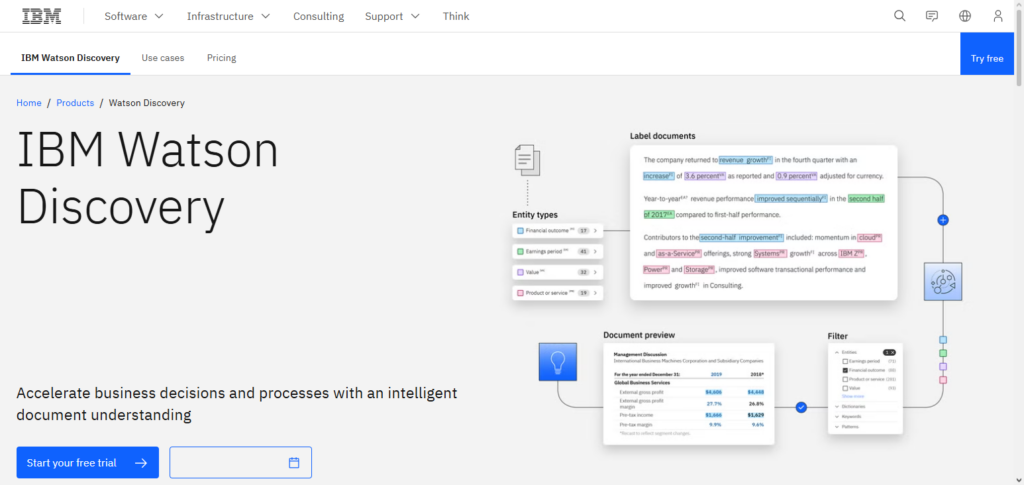1024x485 pixels.
Task: Click the blue square beside Financial outcome entity
Action: [520, 230]
